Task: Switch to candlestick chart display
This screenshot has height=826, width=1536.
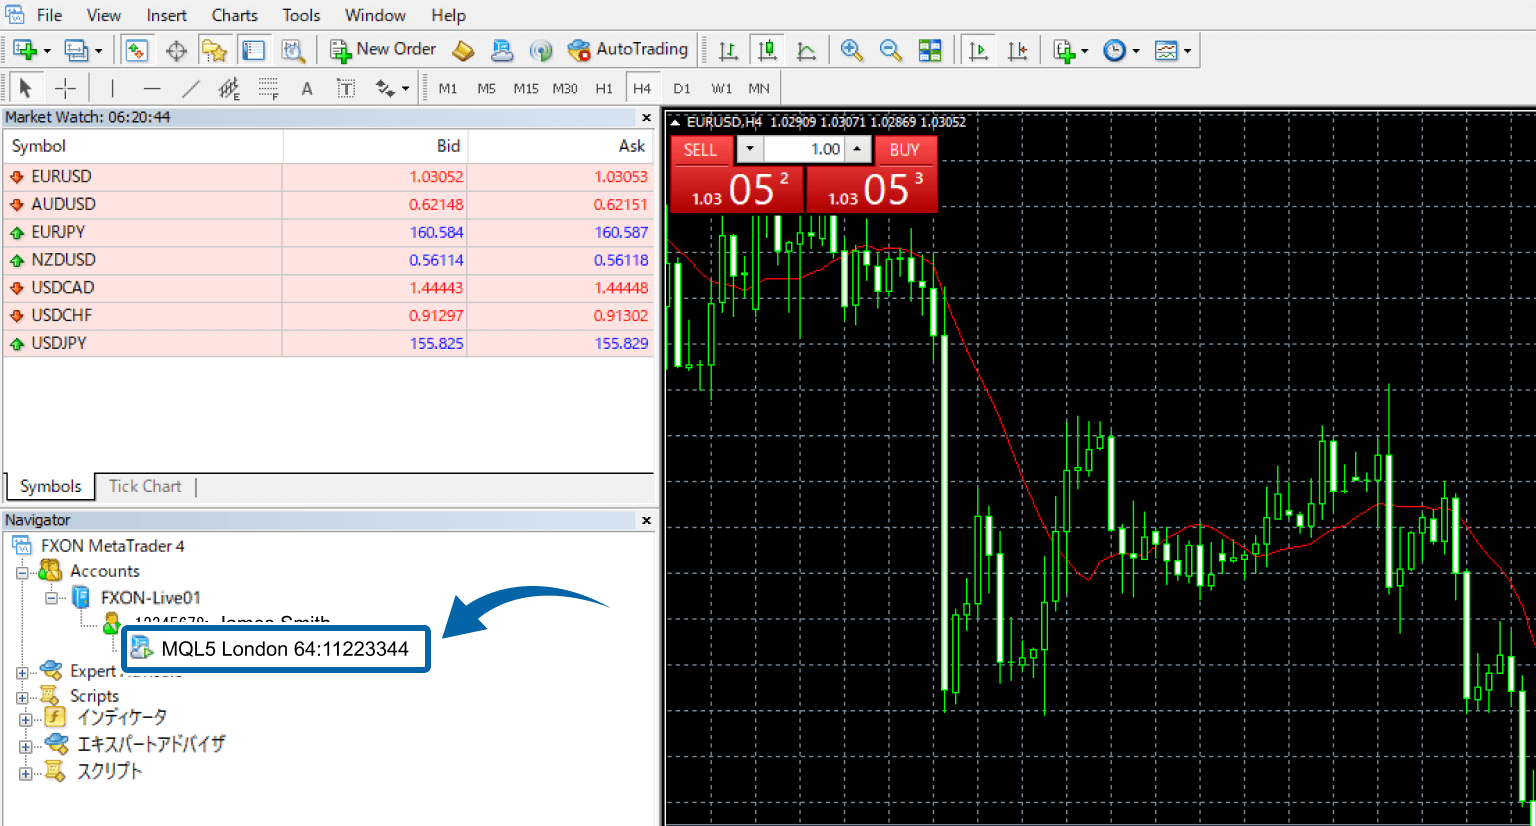Action: pos(768,50)
